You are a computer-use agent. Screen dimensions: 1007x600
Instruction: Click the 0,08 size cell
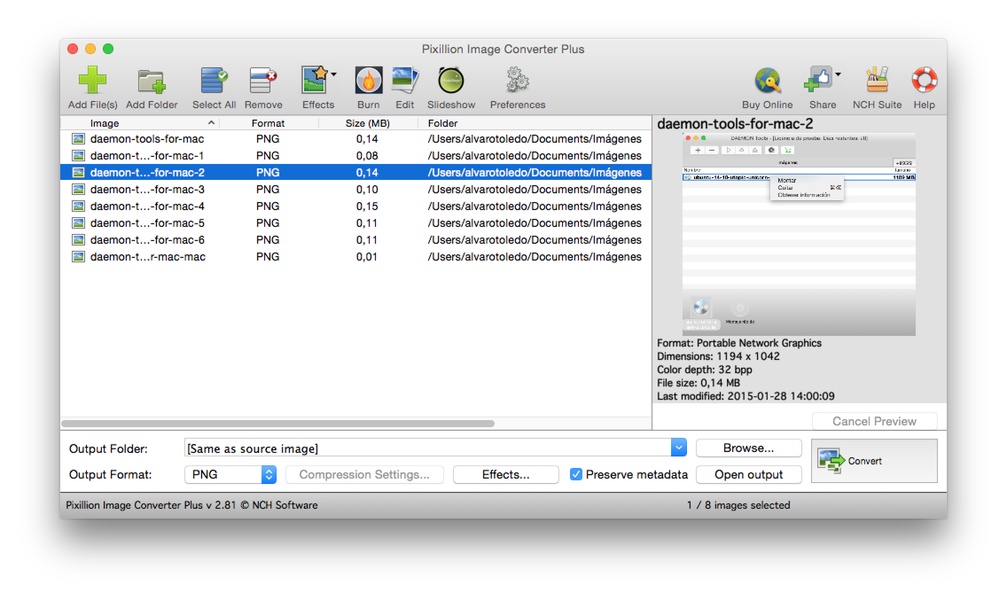(367, 155)
